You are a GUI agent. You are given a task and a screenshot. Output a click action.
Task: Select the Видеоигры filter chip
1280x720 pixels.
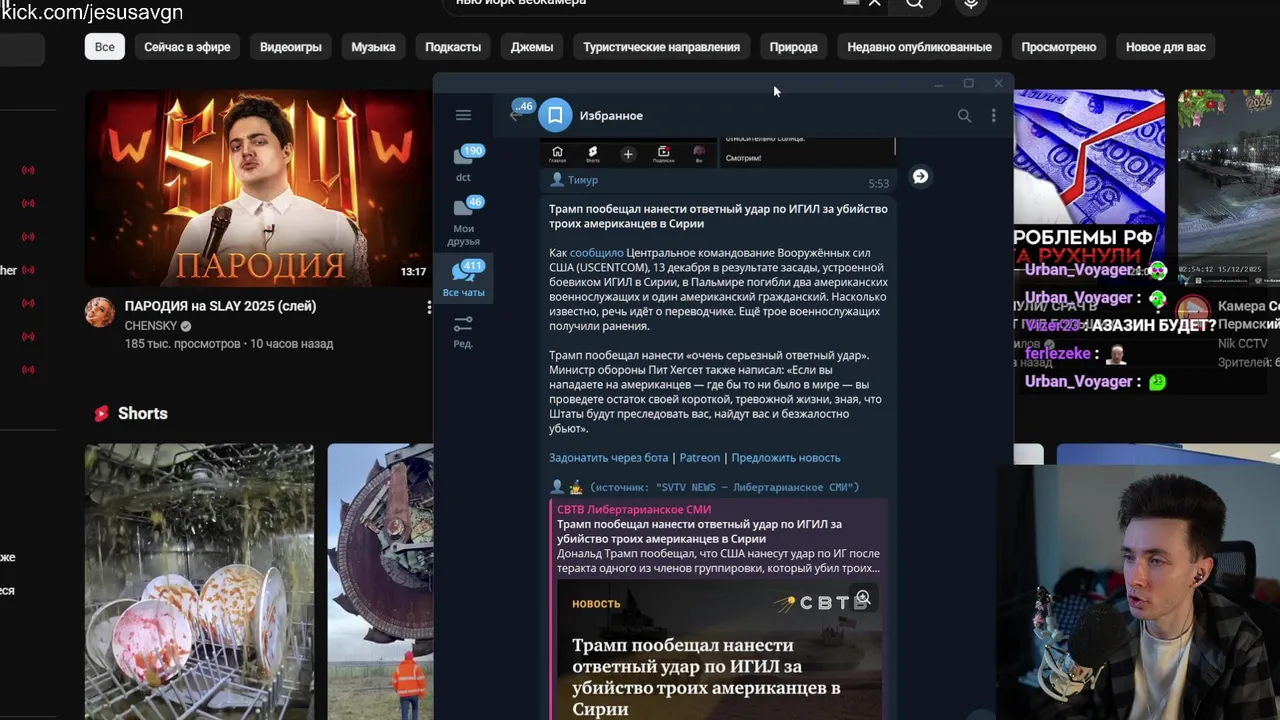tap(291, 47)
